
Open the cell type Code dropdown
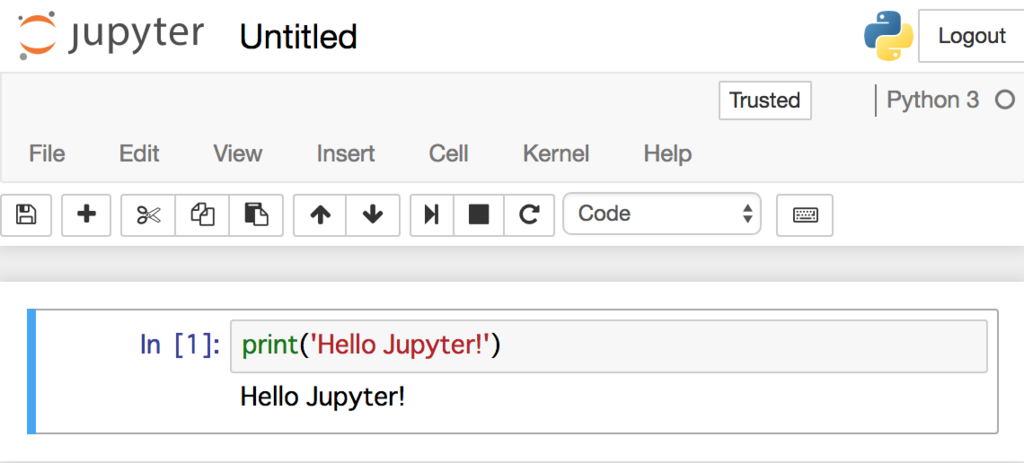(662, 214)
